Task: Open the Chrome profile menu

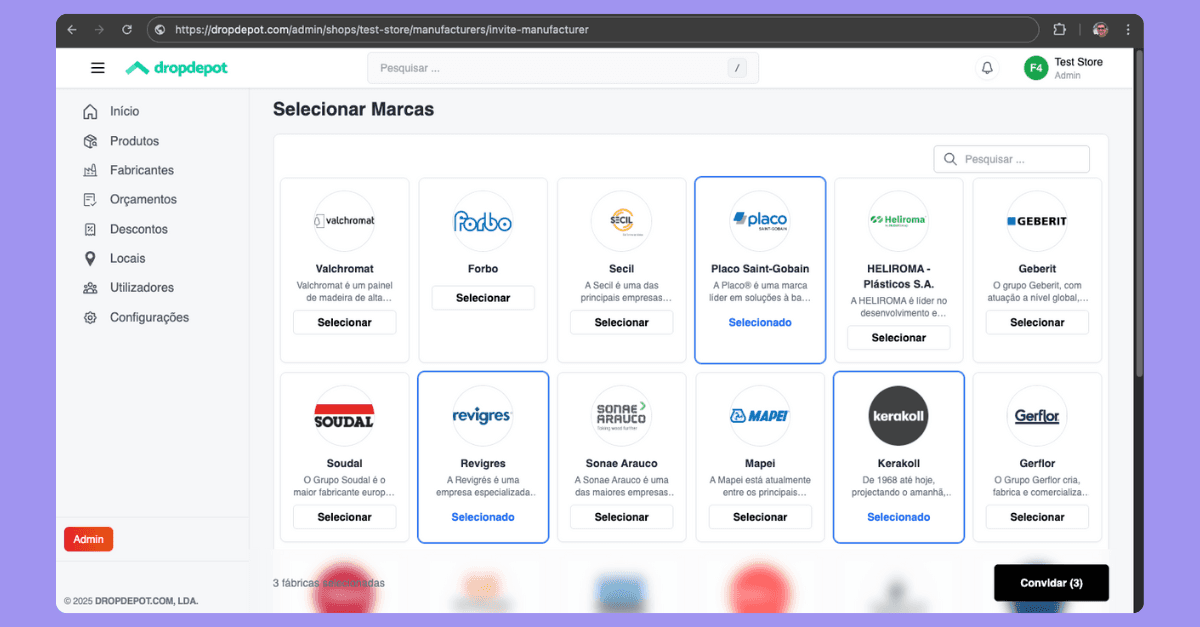Action: (x=1099, y=29)
